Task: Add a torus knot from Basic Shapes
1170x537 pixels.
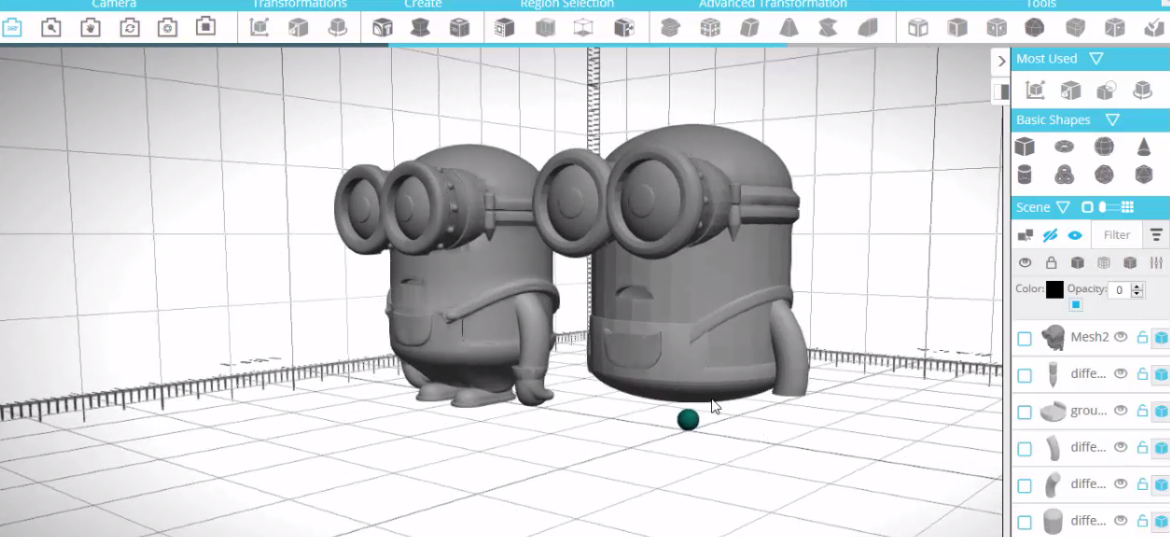Action: 1064,175
